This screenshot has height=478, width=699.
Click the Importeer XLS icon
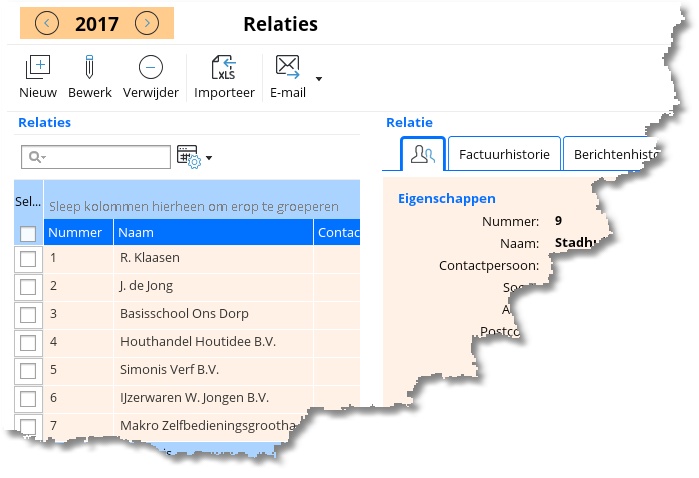click(224, 68)
